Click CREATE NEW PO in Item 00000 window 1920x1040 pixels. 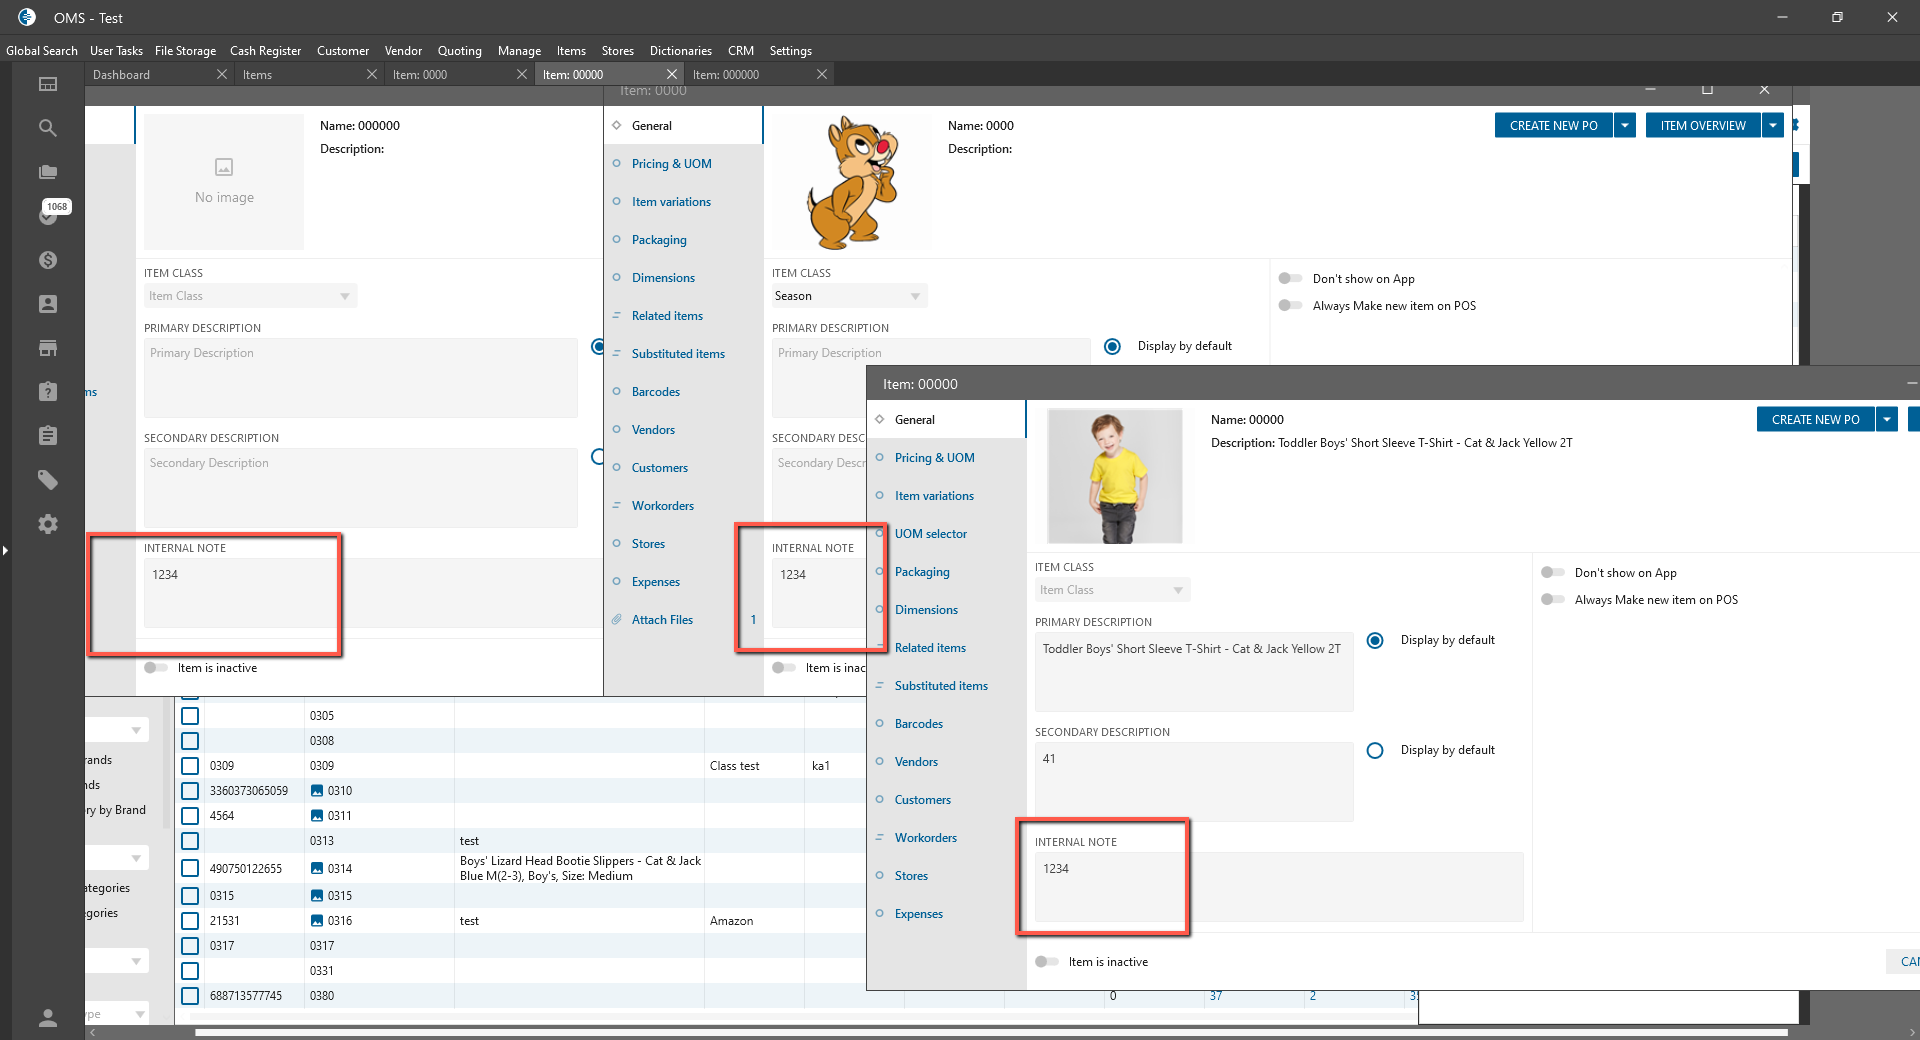(1816, 420)
